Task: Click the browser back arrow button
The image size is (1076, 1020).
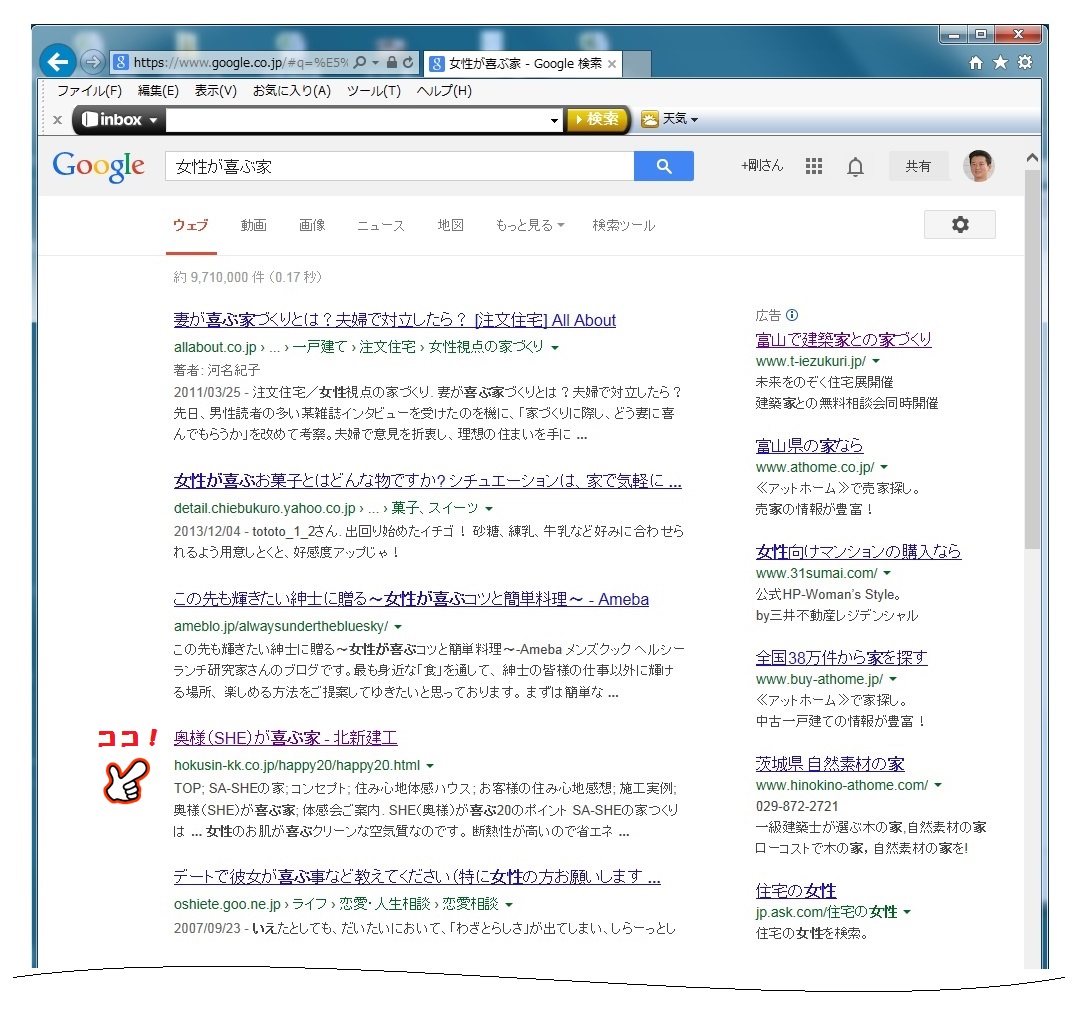Action: pos(58,62)
